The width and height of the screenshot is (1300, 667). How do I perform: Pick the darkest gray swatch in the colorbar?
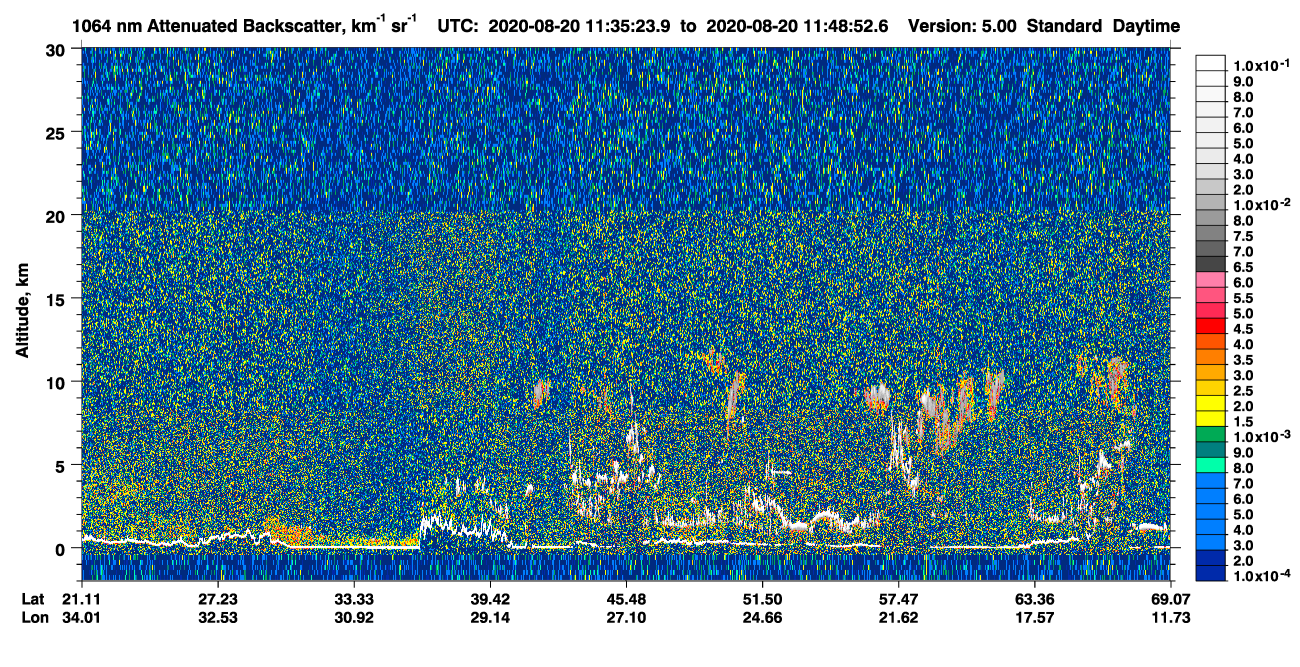point(1211,265)
